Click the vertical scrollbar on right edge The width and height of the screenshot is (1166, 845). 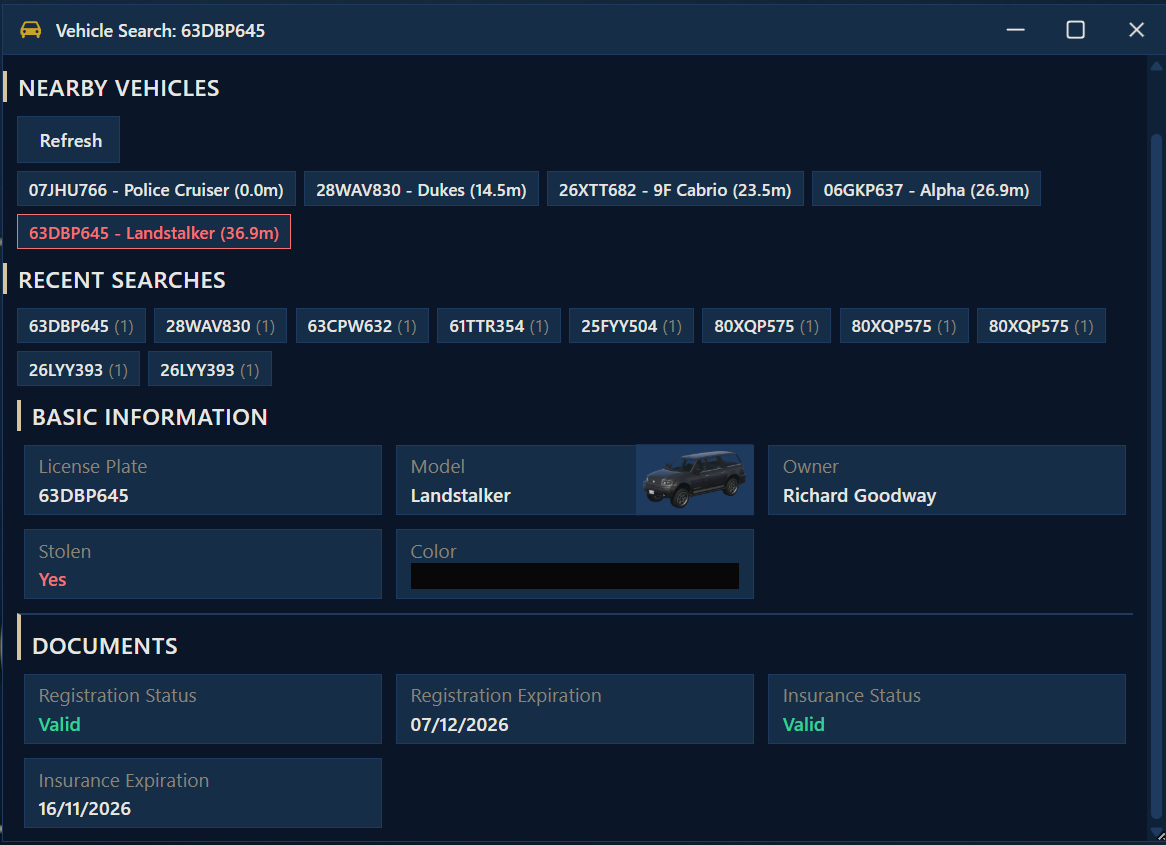[1157, 450]
